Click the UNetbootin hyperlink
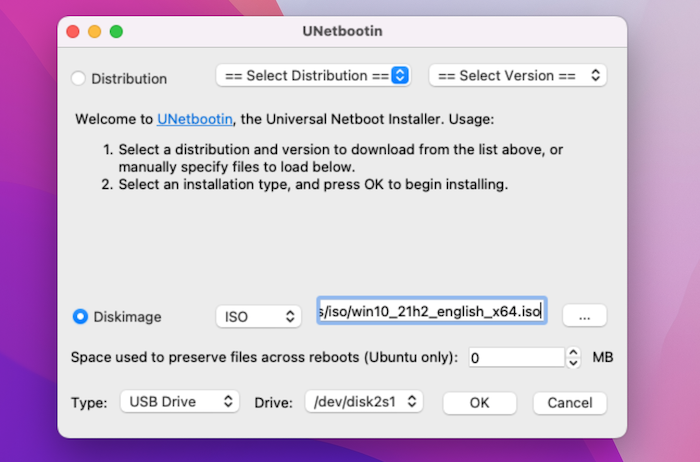 pos(195,119)
